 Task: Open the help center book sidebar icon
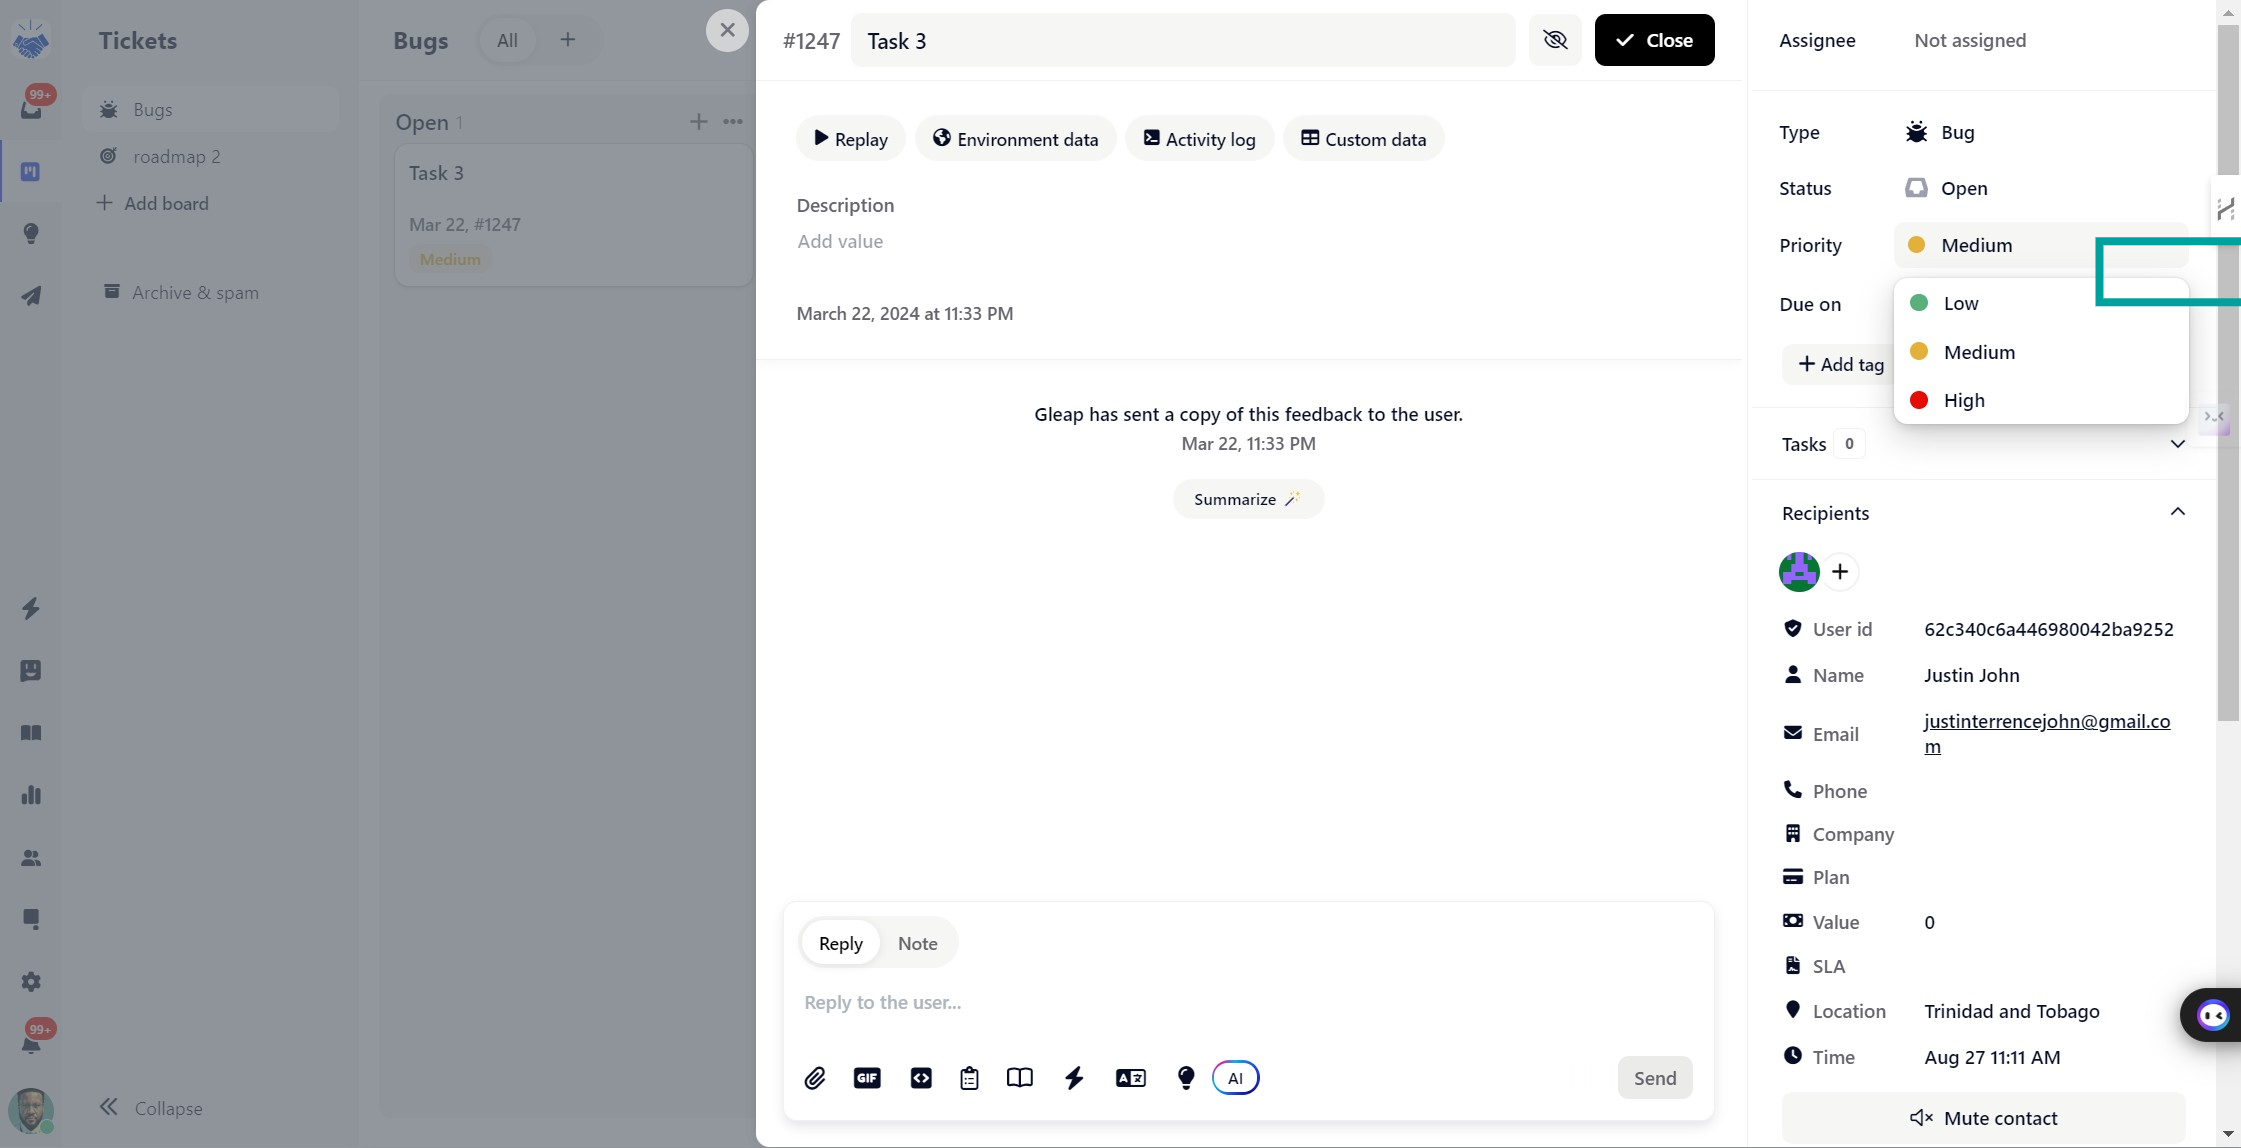point(31,733)
